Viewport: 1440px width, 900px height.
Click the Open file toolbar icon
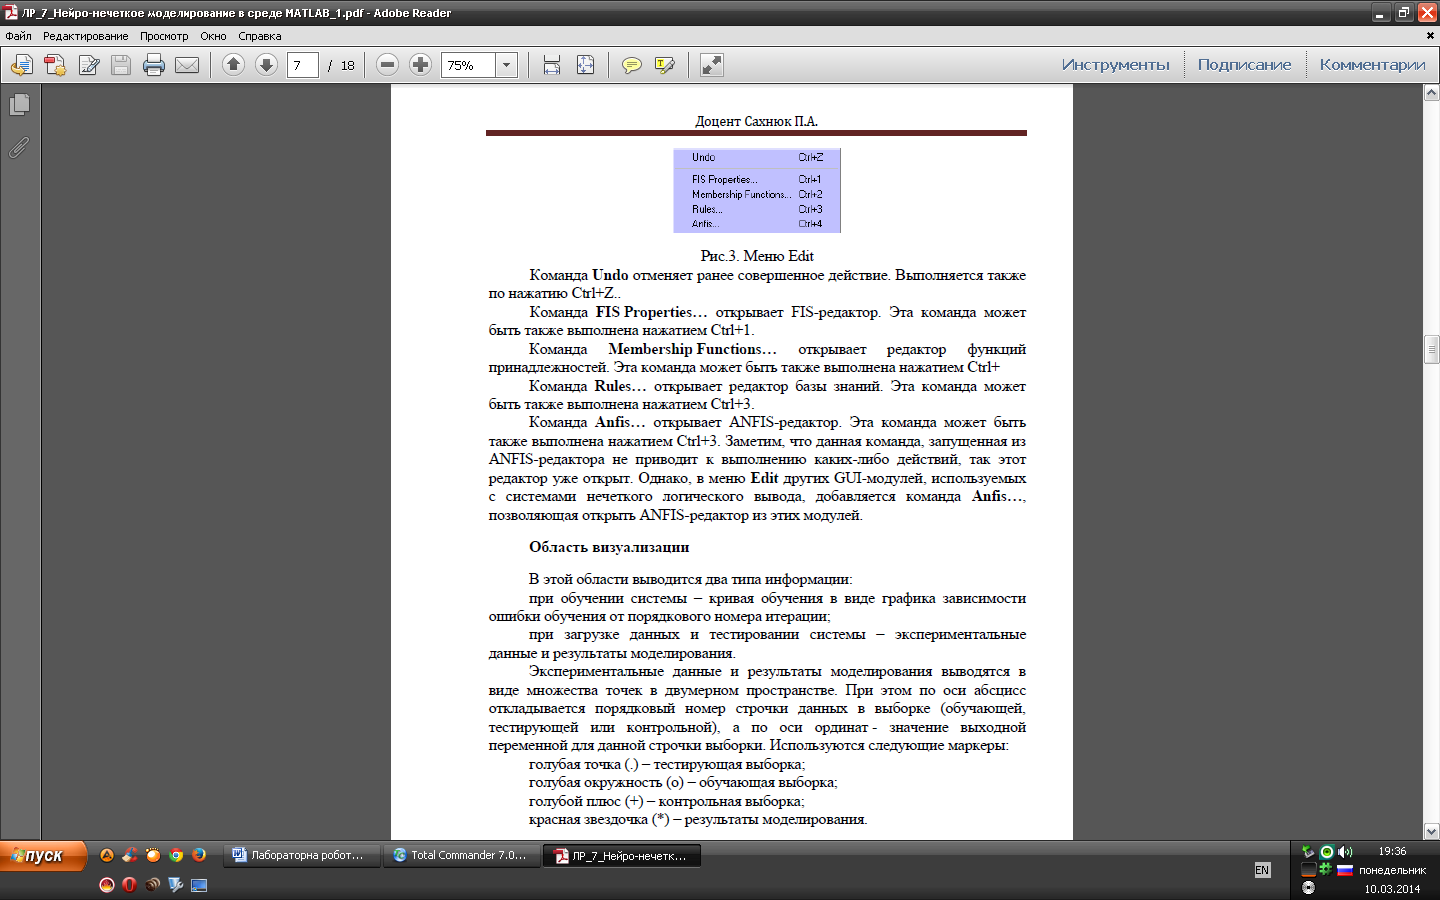[x=21, y=65]
